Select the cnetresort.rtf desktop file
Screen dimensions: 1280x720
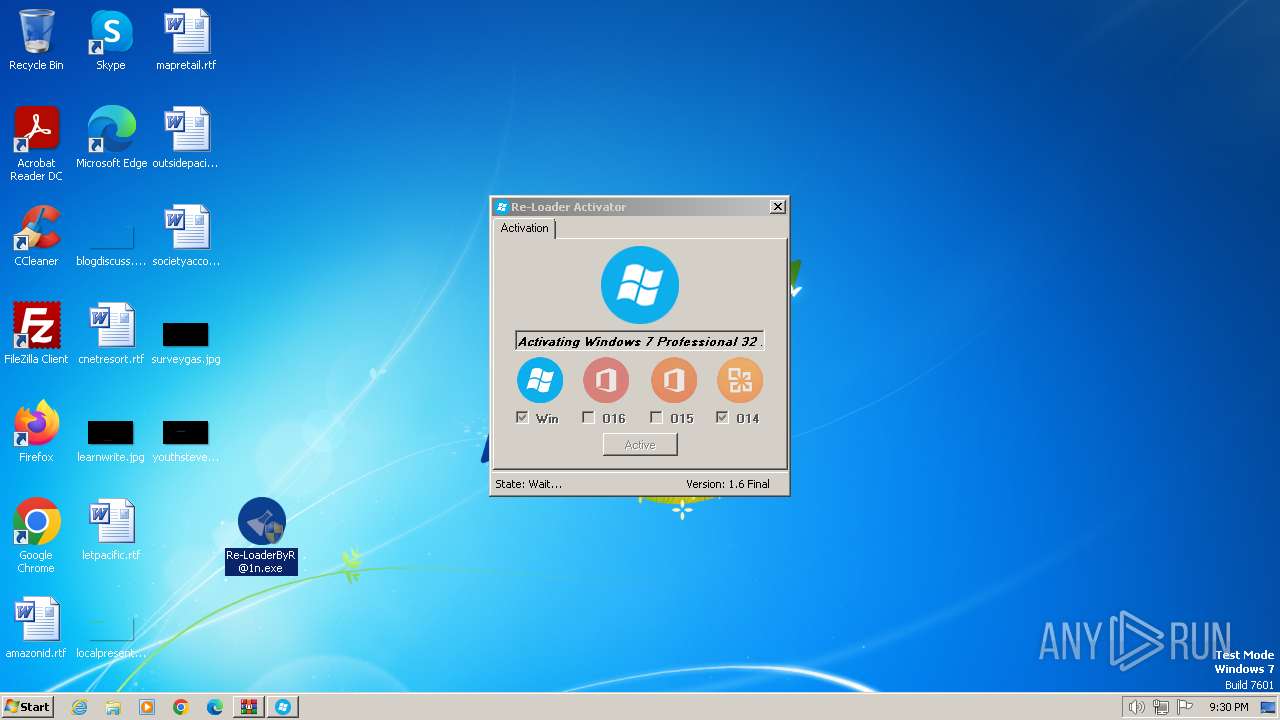[111, 334]
